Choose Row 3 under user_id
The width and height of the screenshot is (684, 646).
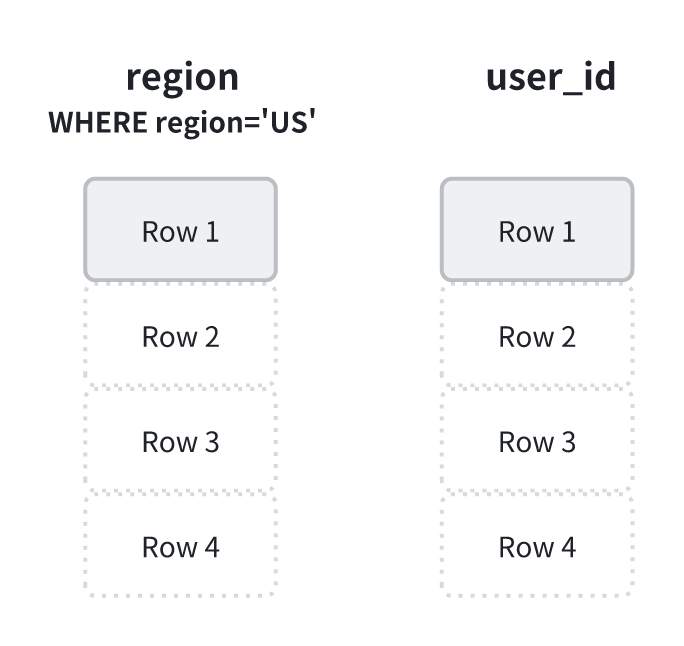(537, 442)
